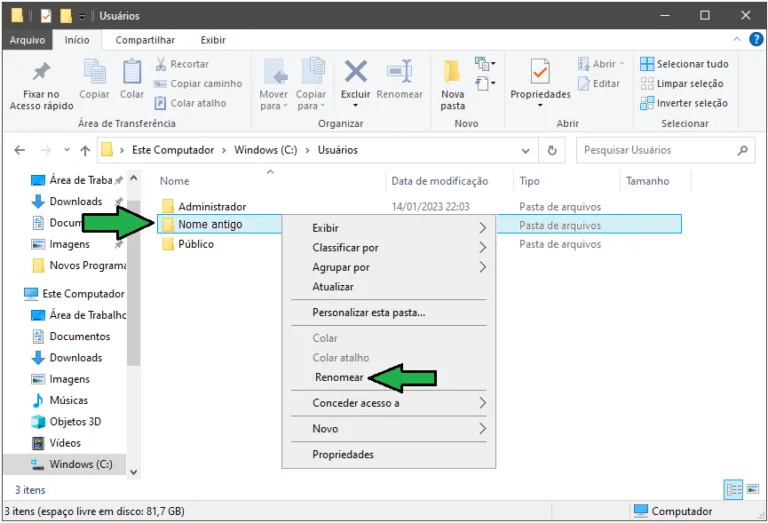The height and width of the screenshot is (523, 768).
Task: Open the Abrir ribbon dropdown
Action: click(x=601, y=64)
